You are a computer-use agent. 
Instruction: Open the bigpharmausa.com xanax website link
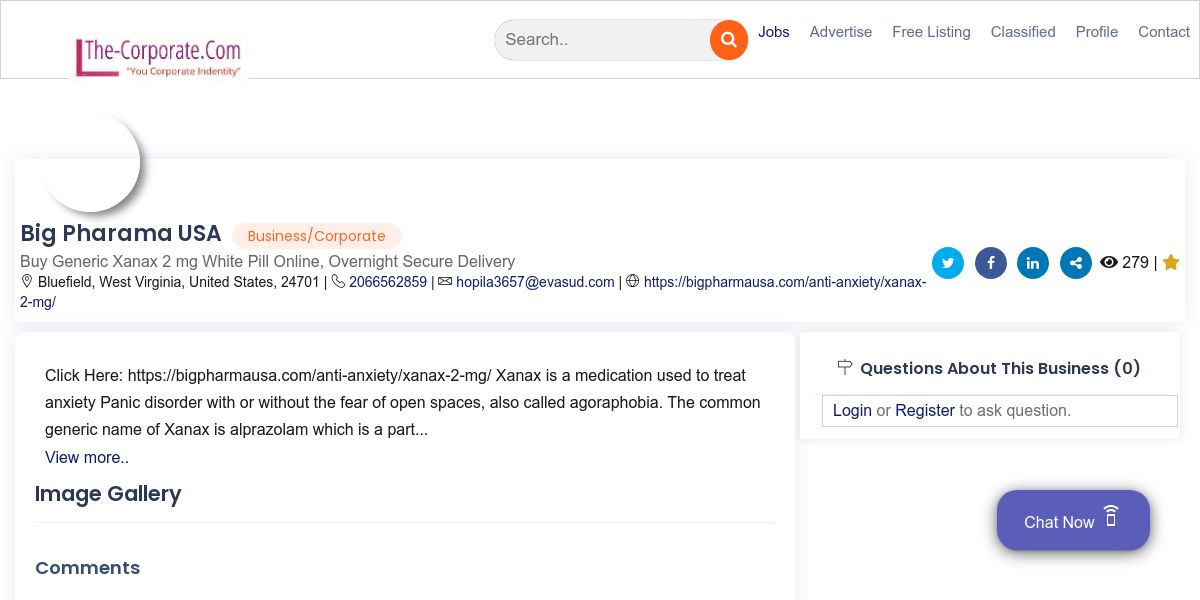pyautogui.click(x=473, y=292)
